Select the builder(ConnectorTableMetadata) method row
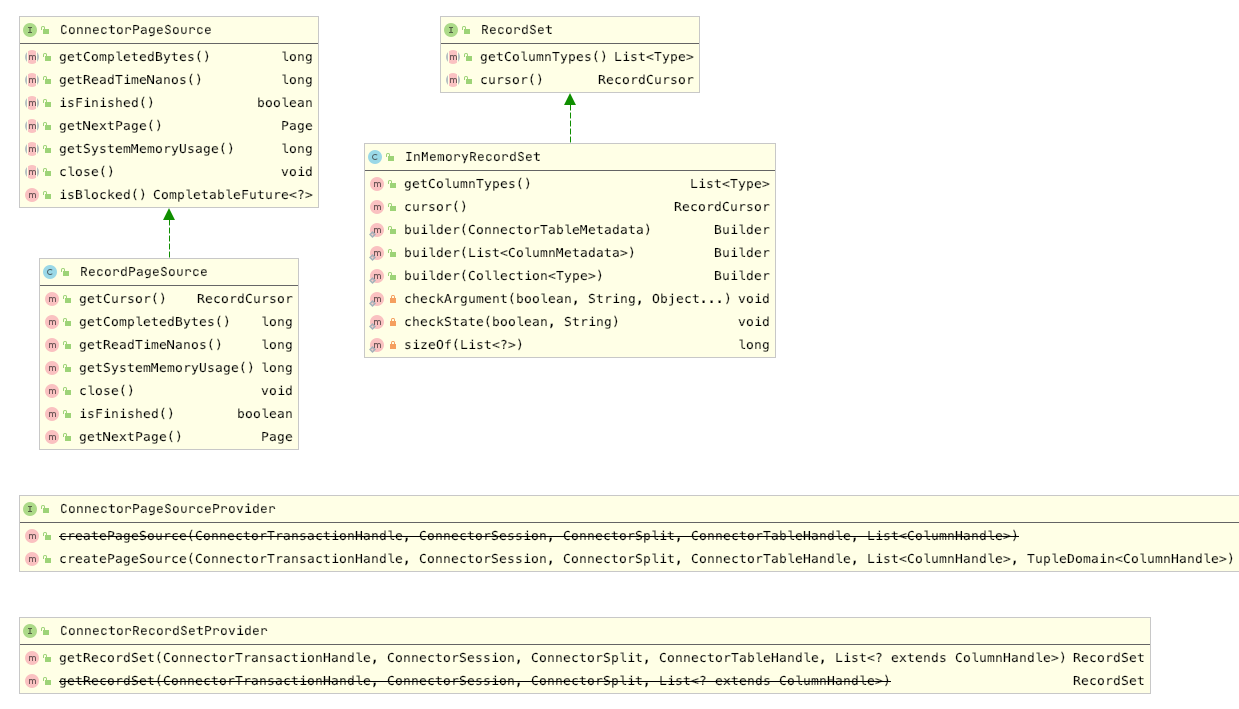 [x=527, y=230]
